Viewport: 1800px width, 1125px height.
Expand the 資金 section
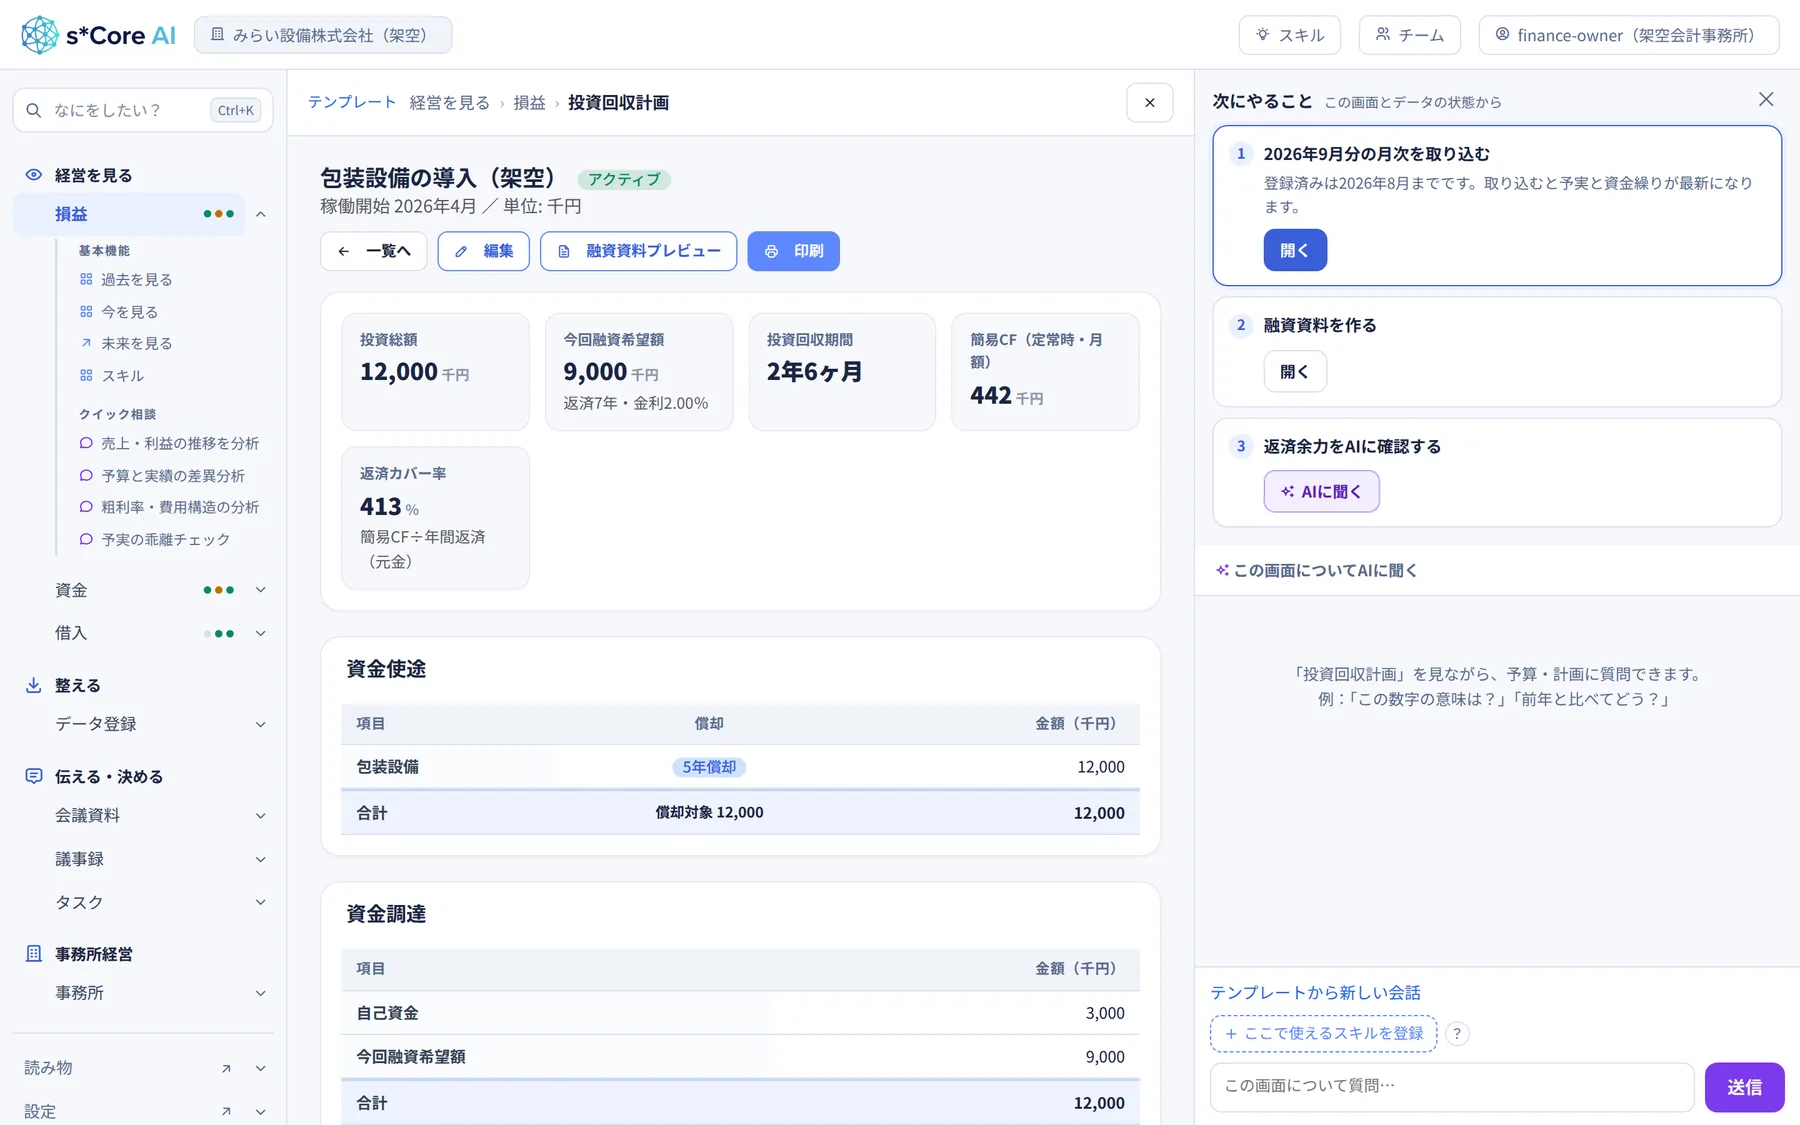[261, 590]
